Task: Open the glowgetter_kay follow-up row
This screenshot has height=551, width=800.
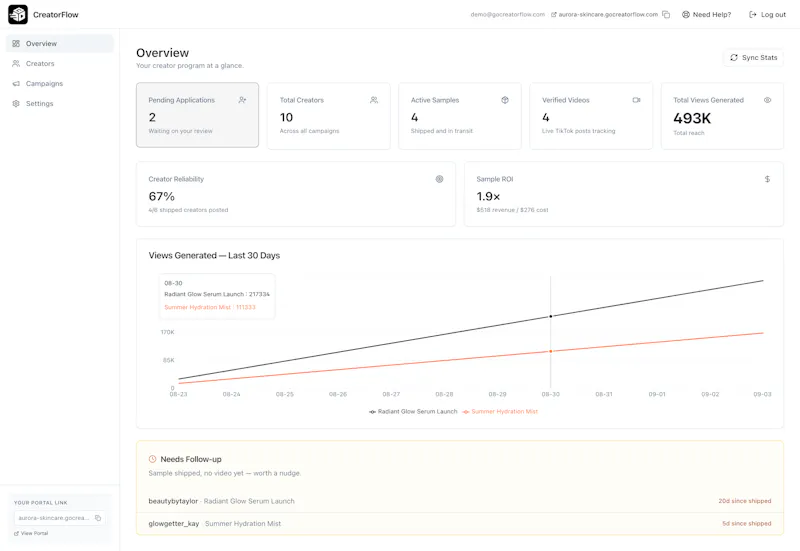Action: (x=460, y=523)
